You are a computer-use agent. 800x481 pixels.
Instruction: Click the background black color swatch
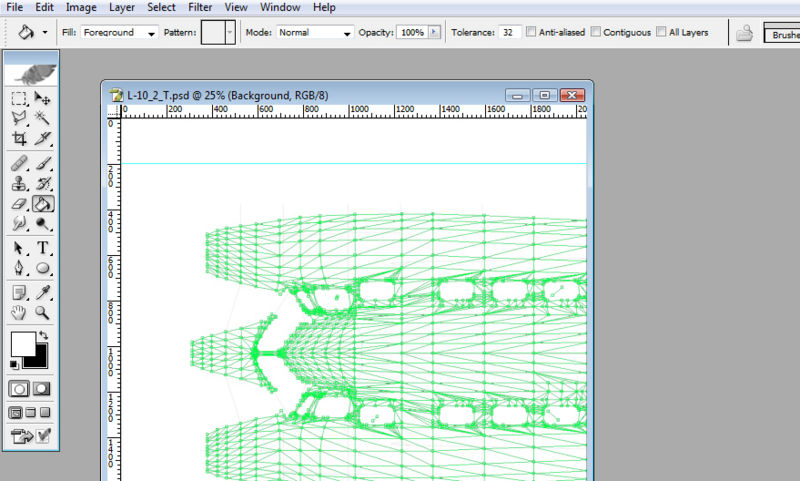41,360
